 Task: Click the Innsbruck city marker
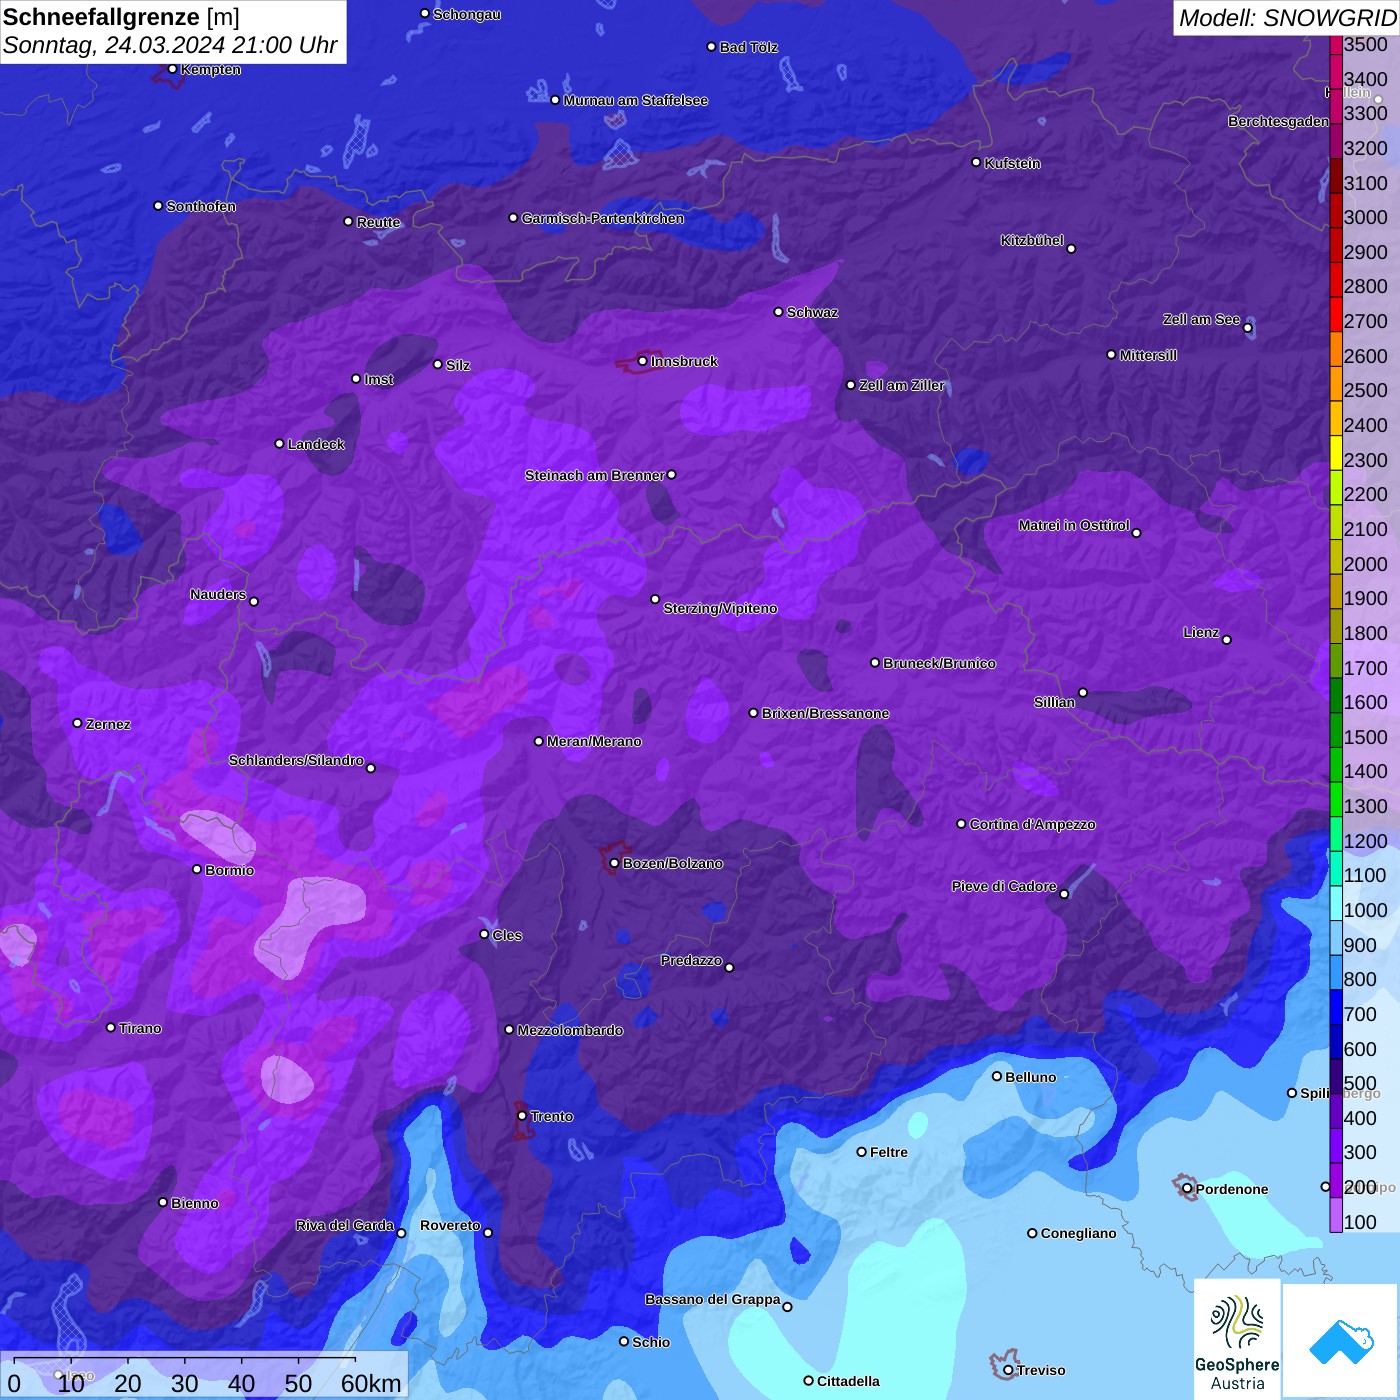coord(643,361)
